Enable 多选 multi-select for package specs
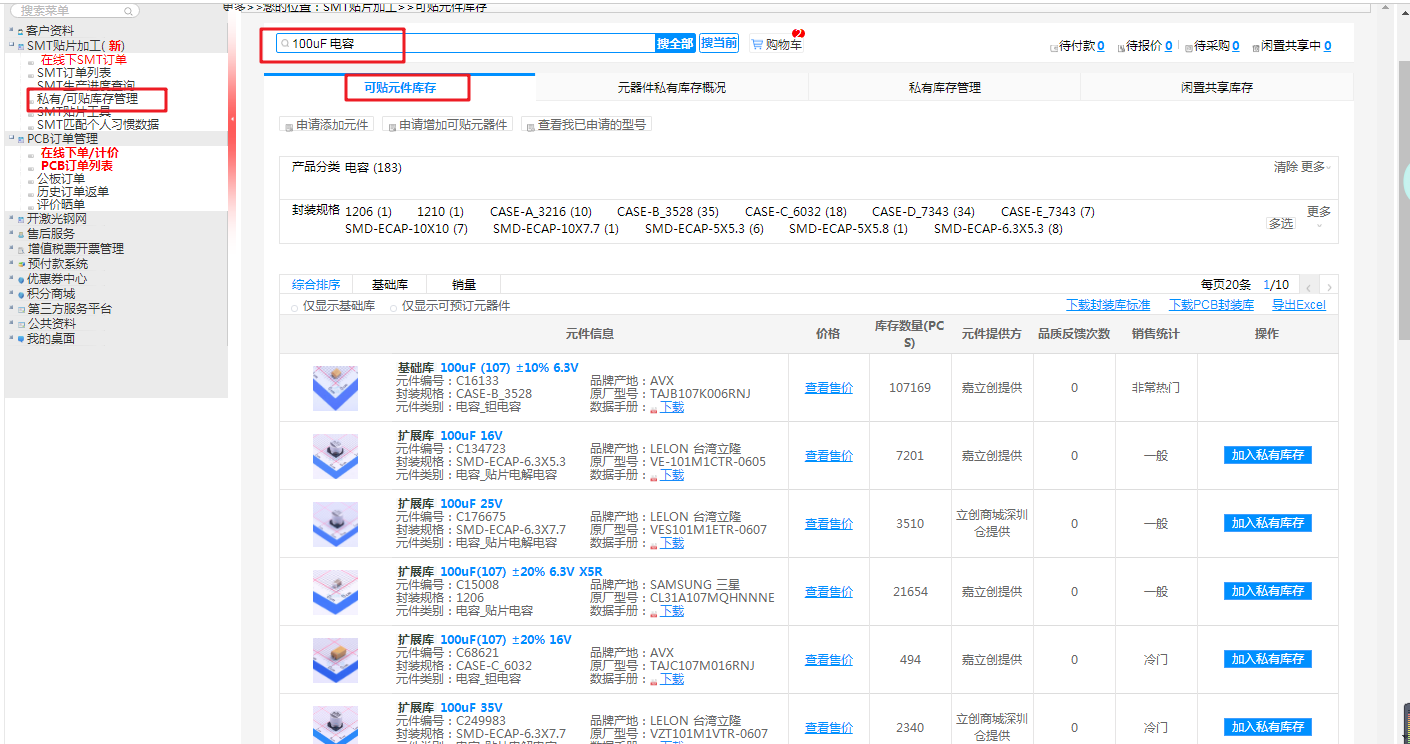The width and height of the screenshot is (1410, 744). coord(1280,224)
